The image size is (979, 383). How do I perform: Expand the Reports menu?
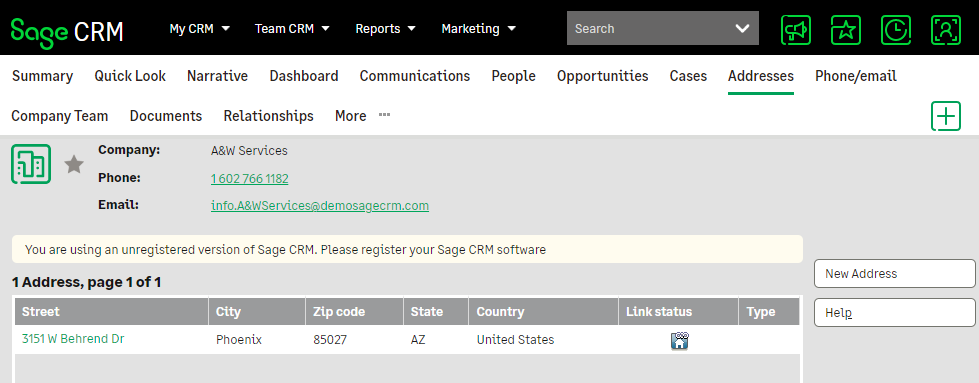coord(385,29)
